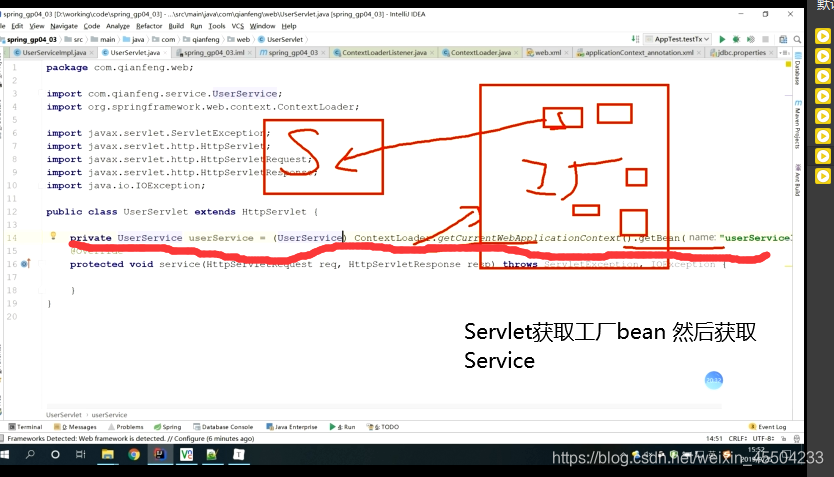The height and width of the screenshot is (477, 834).
Task: Open the Edit menu
Action: click(17, 26)
